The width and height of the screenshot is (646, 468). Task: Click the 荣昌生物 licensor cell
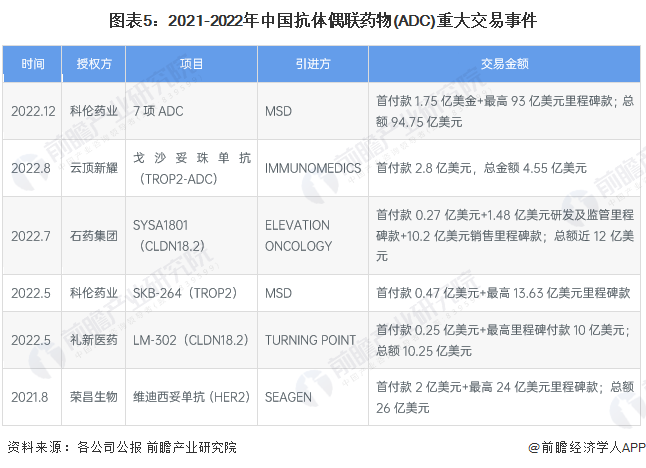tap(94, 397)
